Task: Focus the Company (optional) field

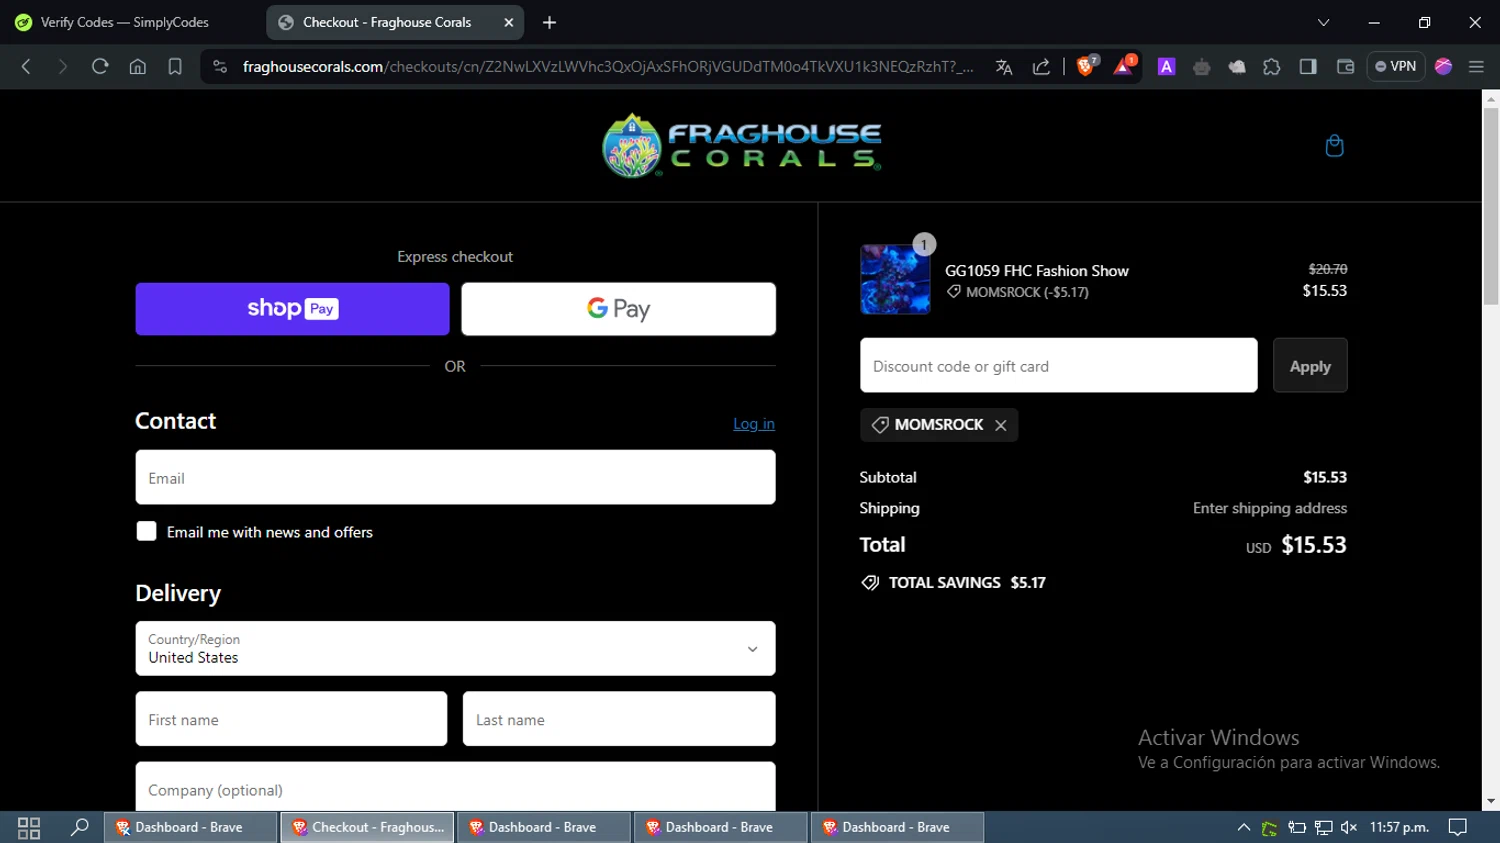Action: coord(455,788)
